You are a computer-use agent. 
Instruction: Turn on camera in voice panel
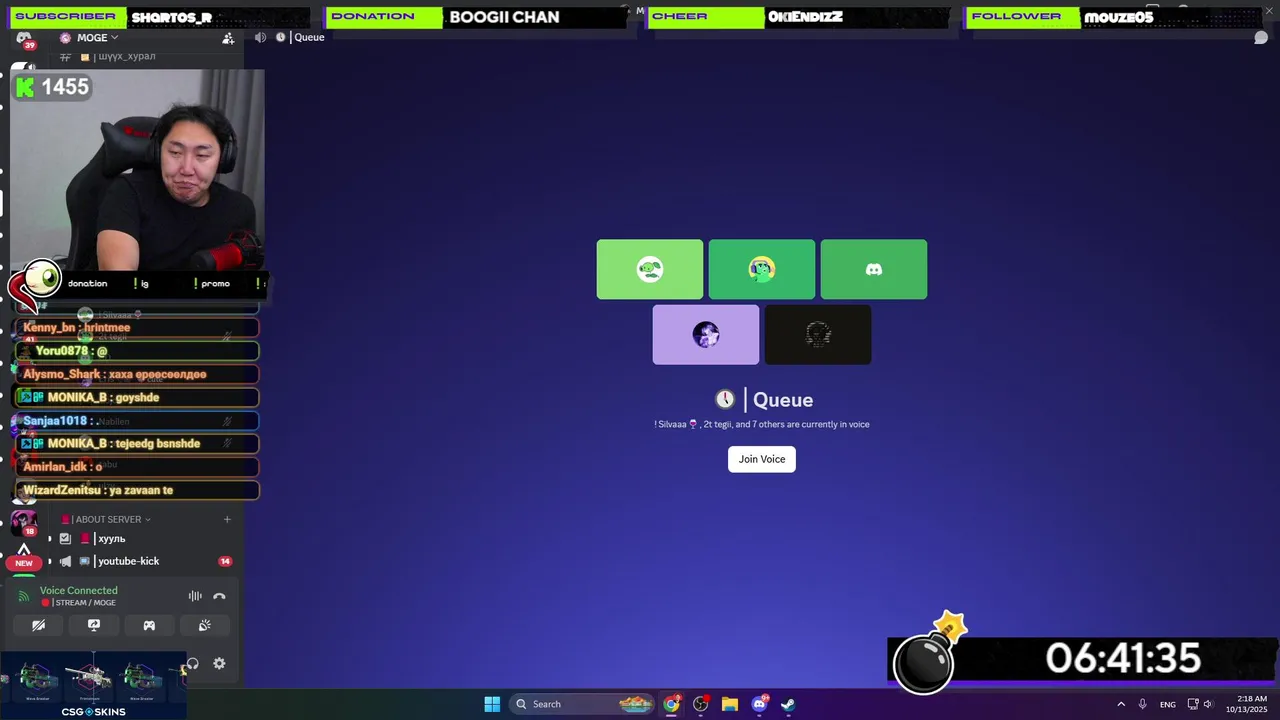38,625
